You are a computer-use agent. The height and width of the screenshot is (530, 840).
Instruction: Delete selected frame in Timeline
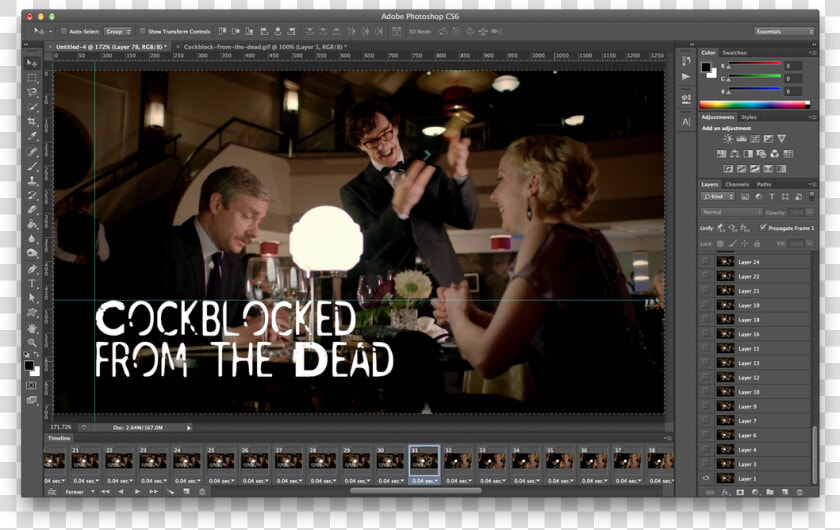[x=202, y=491]
